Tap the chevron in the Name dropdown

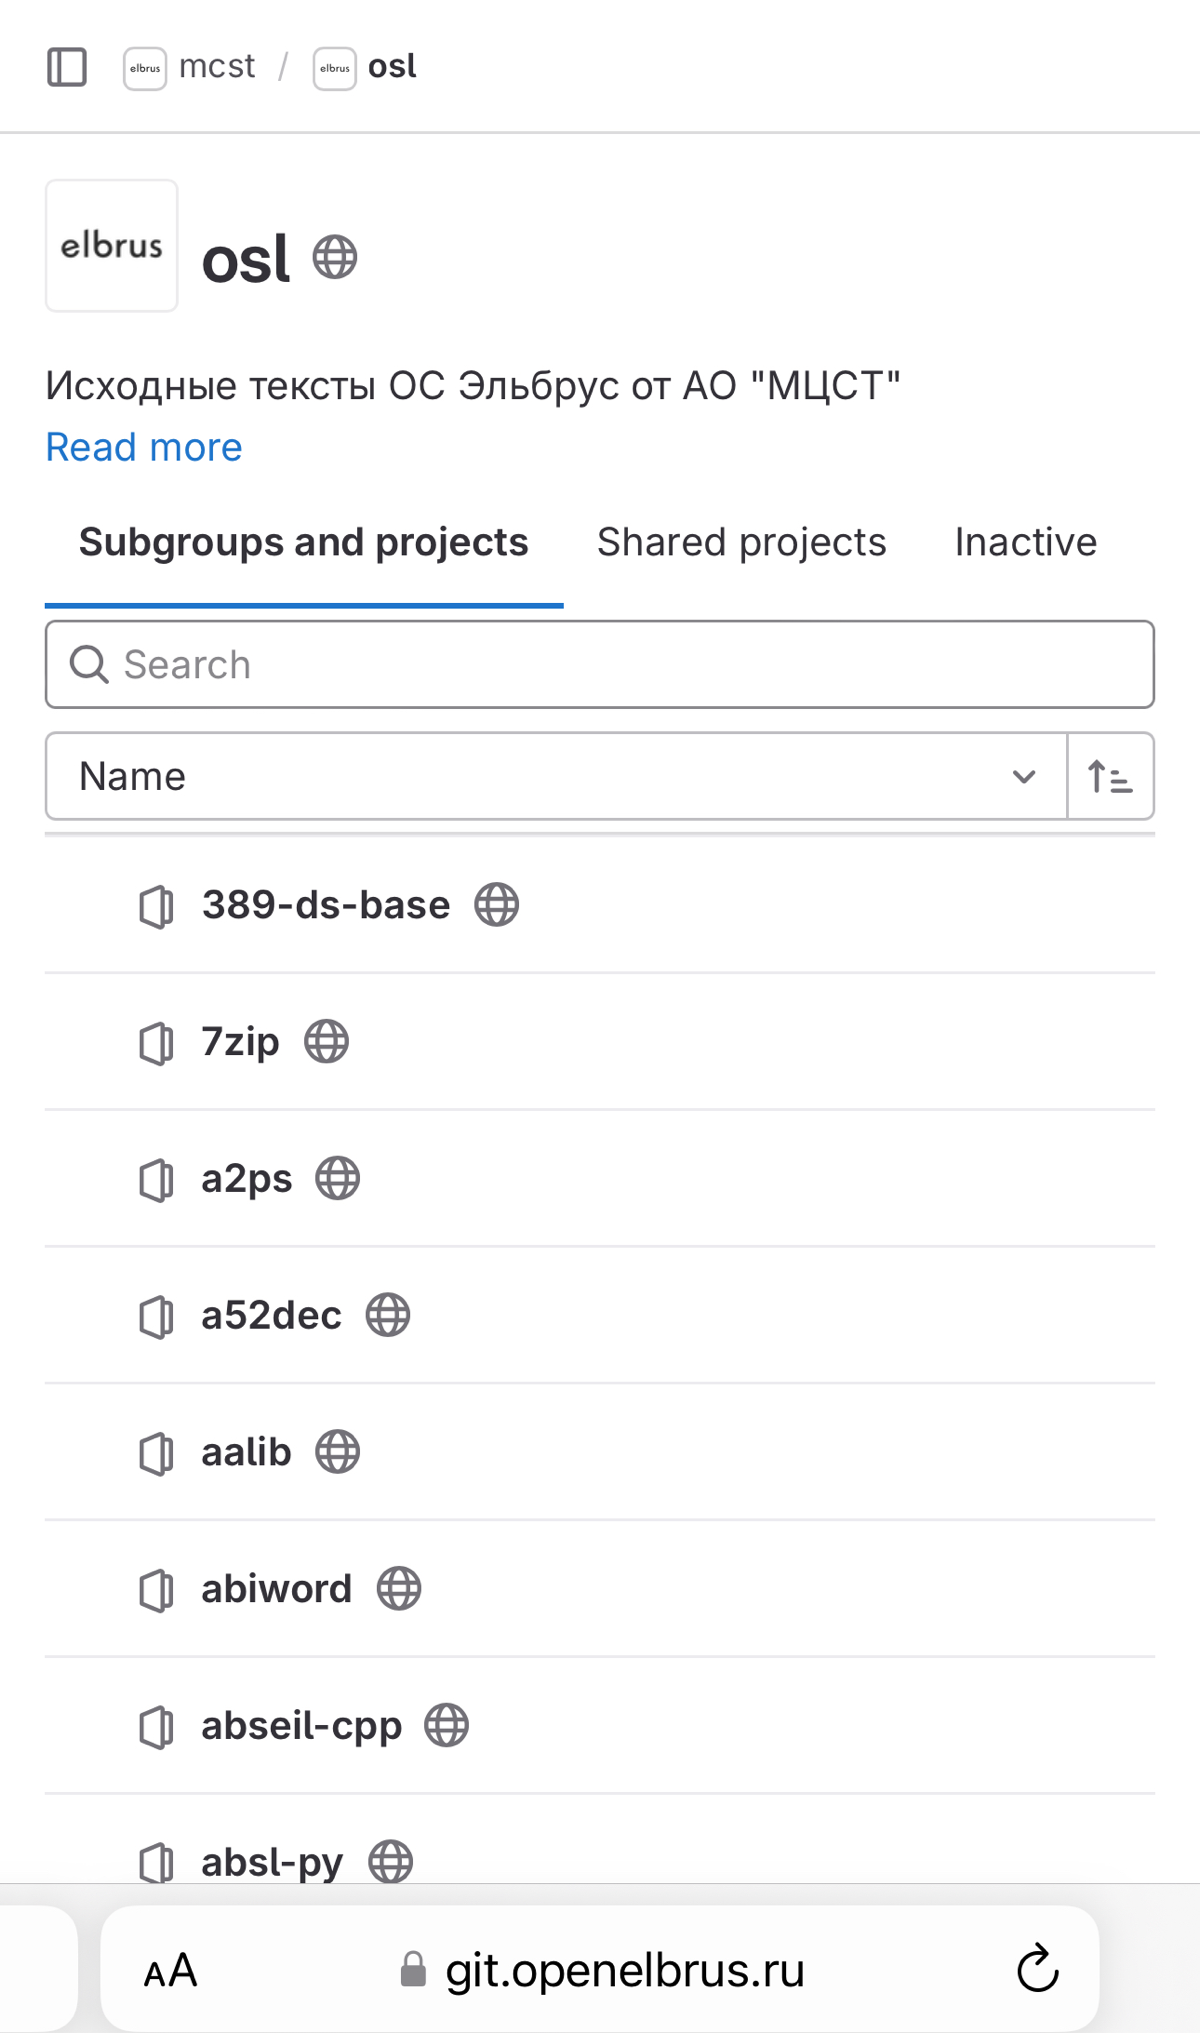click(1024, 777)
